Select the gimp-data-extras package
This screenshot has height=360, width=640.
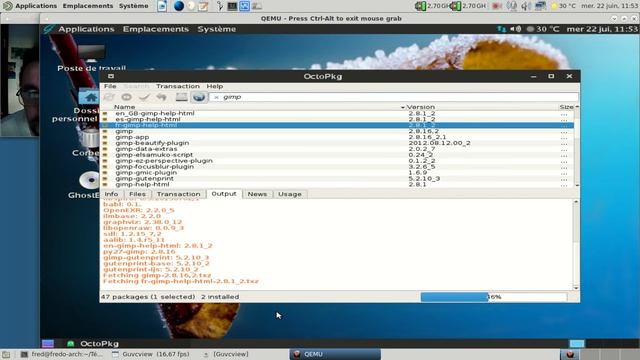click(337, 149)
